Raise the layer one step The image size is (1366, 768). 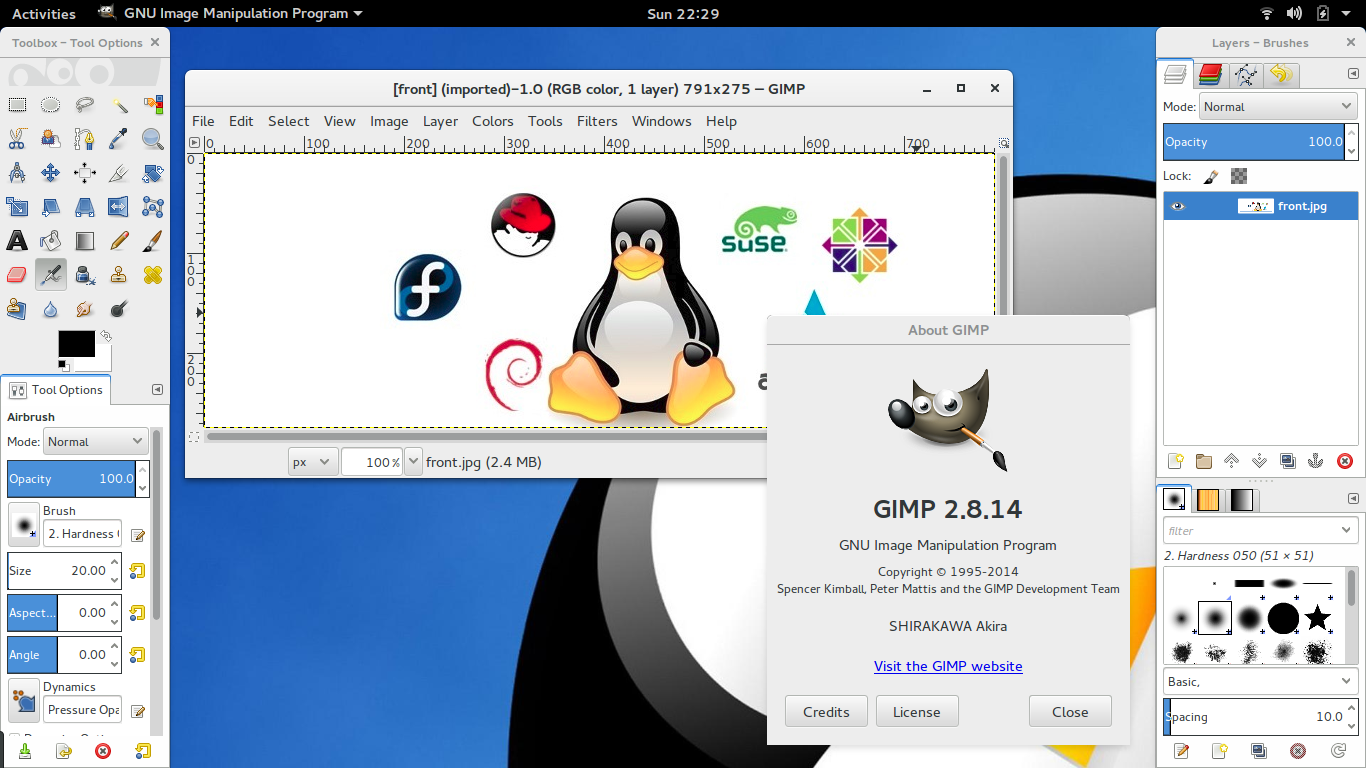[1232, 461]
